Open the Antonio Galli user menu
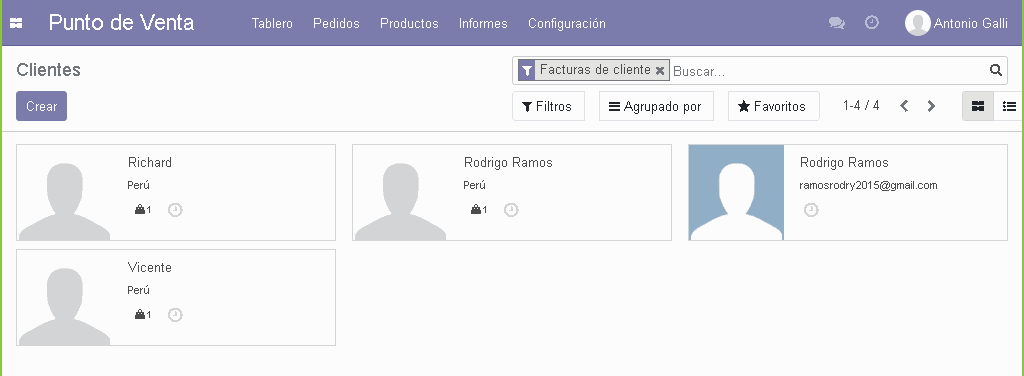Viewport: 1024px width, 376px height. click(956, 24)
